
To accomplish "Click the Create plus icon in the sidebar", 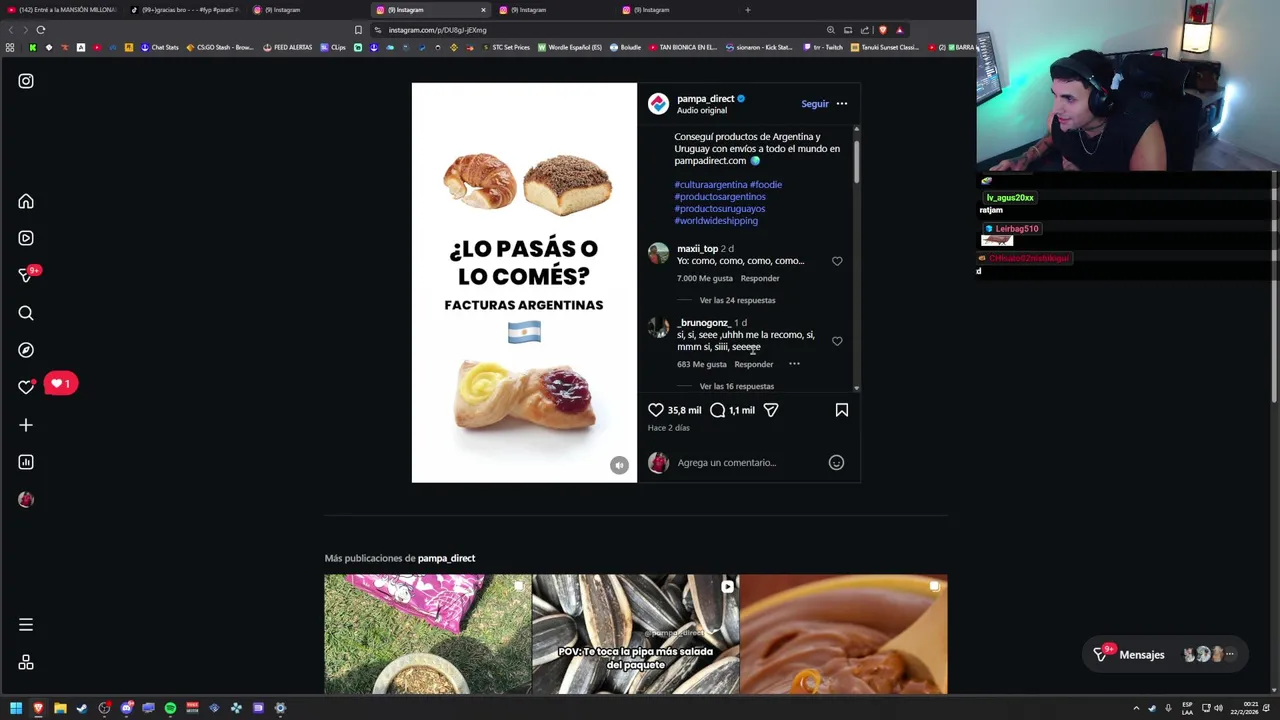I will point(26,425).
